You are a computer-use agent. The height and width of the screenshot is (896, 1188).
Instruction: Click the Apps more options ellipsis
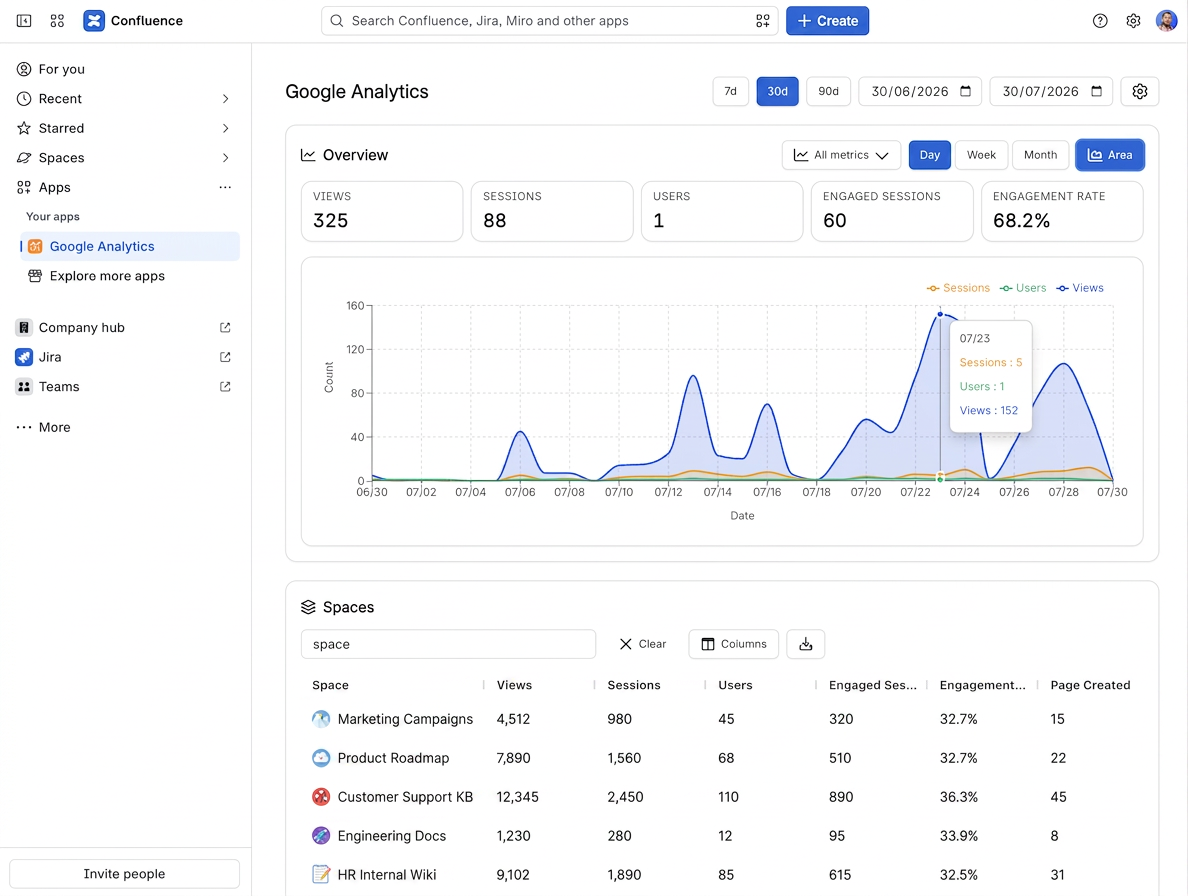[x=225, y=187]
